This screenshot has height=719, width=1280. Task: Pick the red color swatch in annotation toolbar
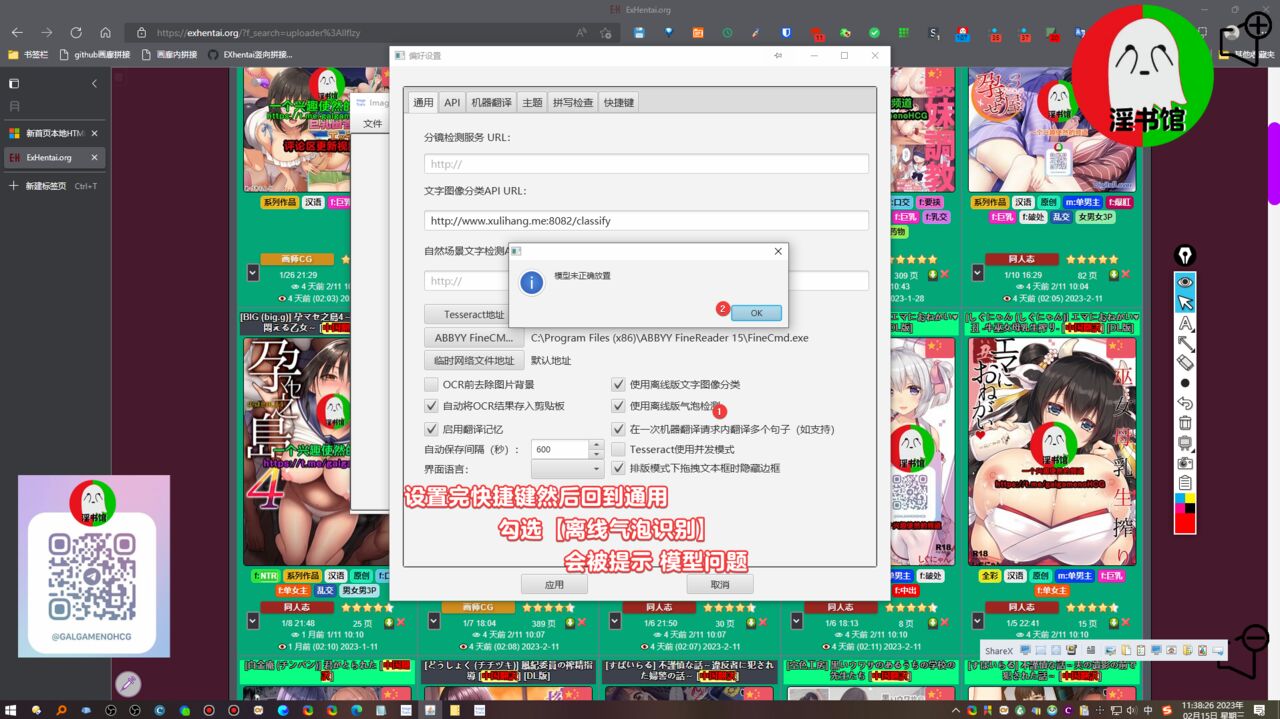1185,522
